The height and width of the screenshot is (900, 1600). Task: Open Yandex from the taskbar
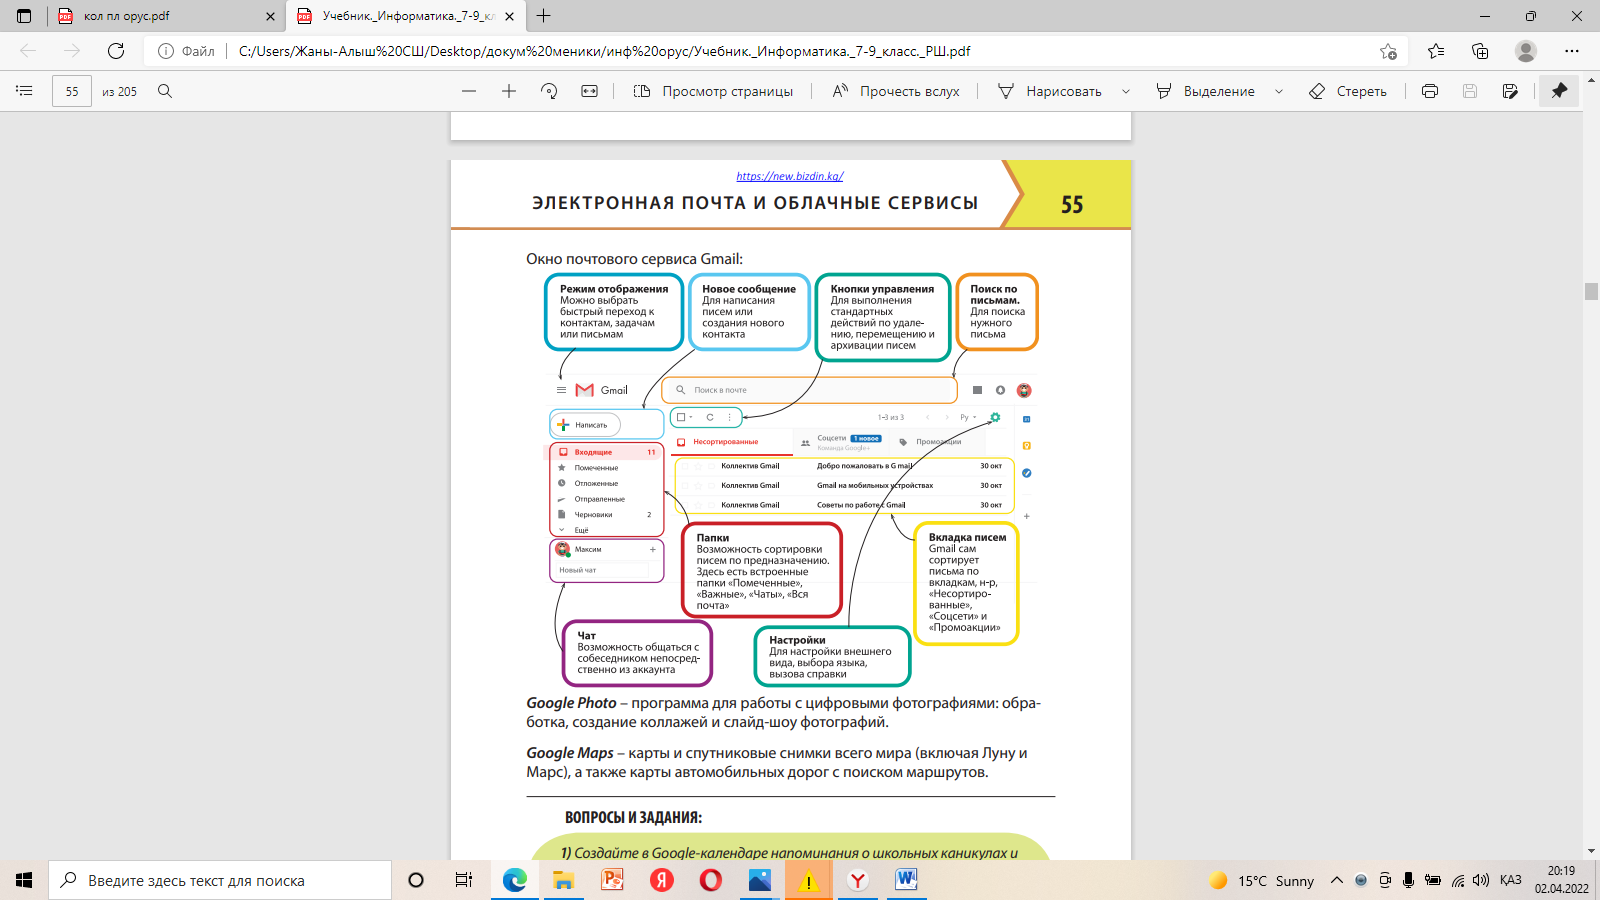pos(661,880)
